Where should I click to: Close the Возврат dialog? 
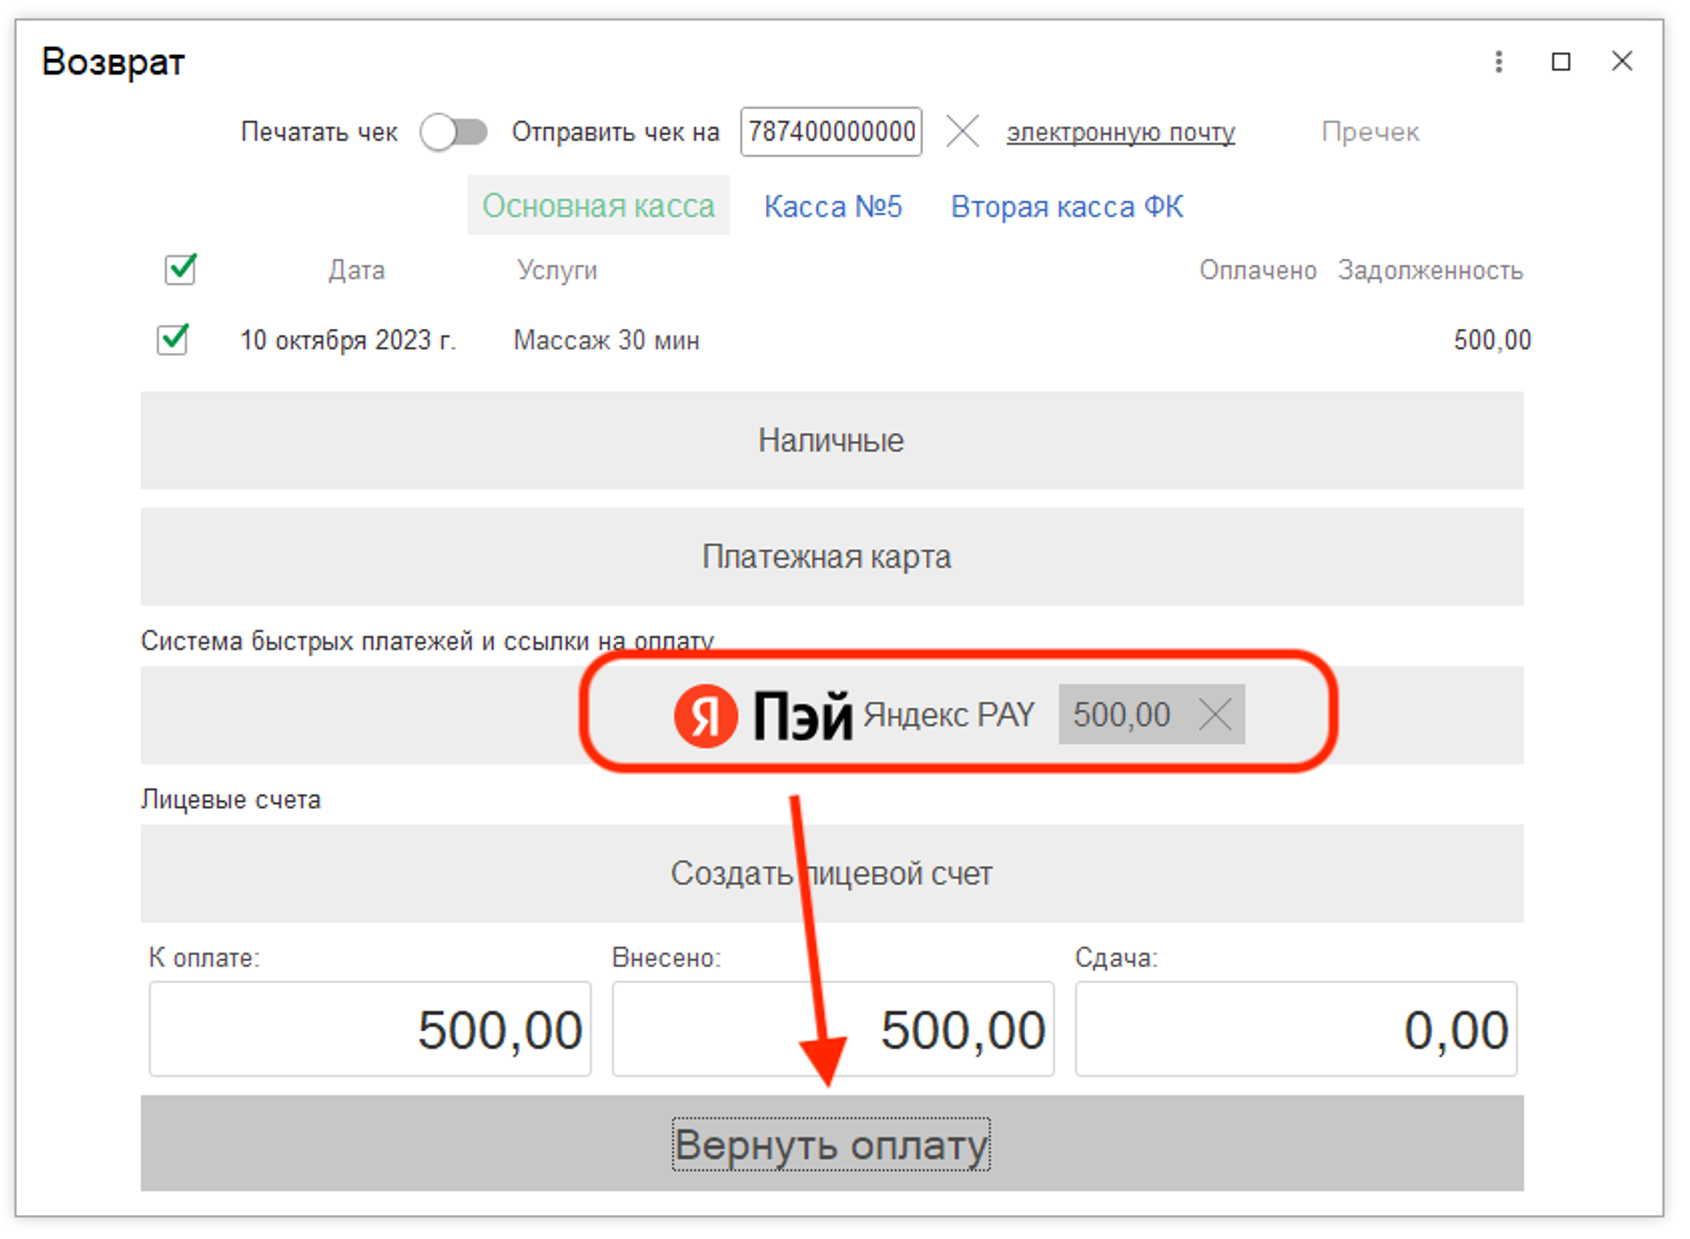(x=1622, y=62)
